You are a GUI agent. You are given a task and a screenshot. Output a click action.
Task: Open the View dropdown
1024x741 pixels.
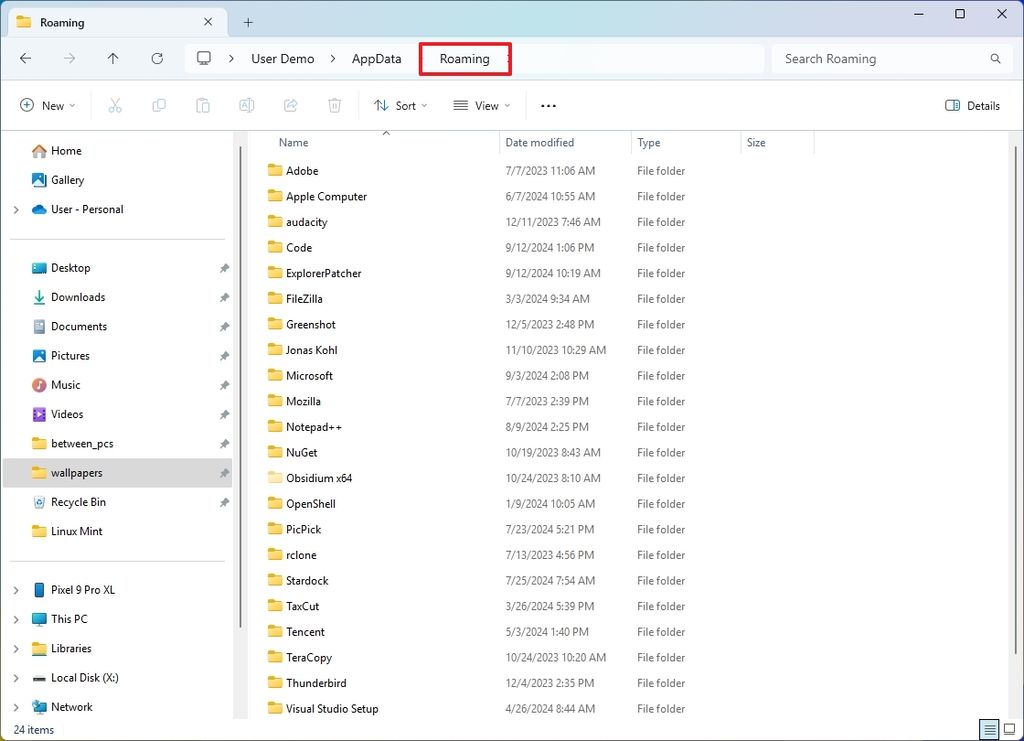(x=481, y=105)
